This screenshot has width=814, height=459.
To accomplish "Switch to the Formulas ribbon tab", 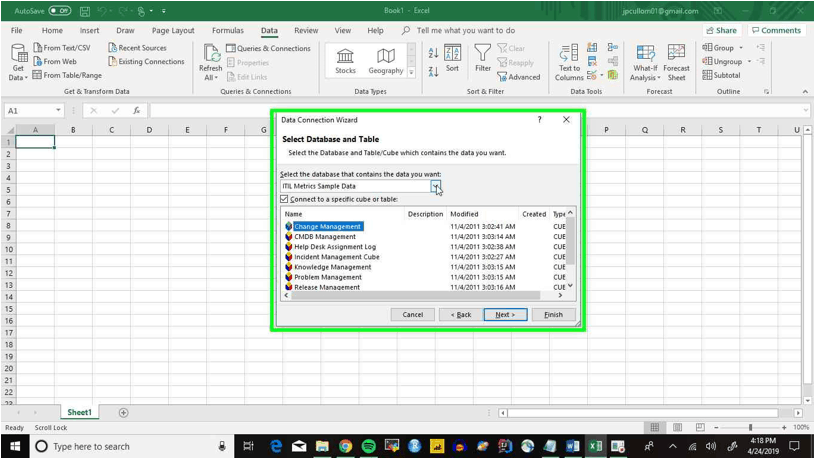I will (228, 31).
